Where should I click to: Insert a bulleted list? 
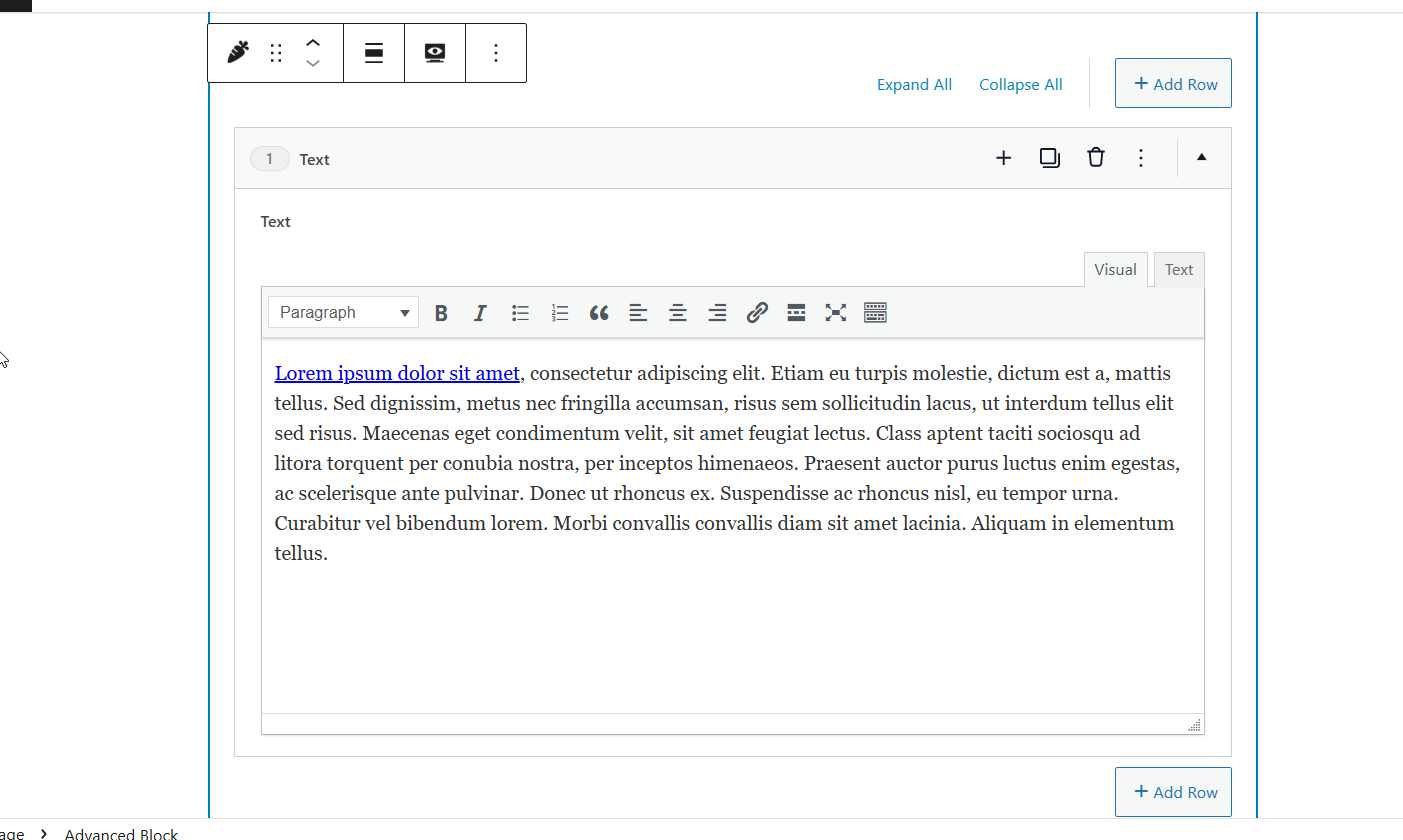click(x=520, y=313)
